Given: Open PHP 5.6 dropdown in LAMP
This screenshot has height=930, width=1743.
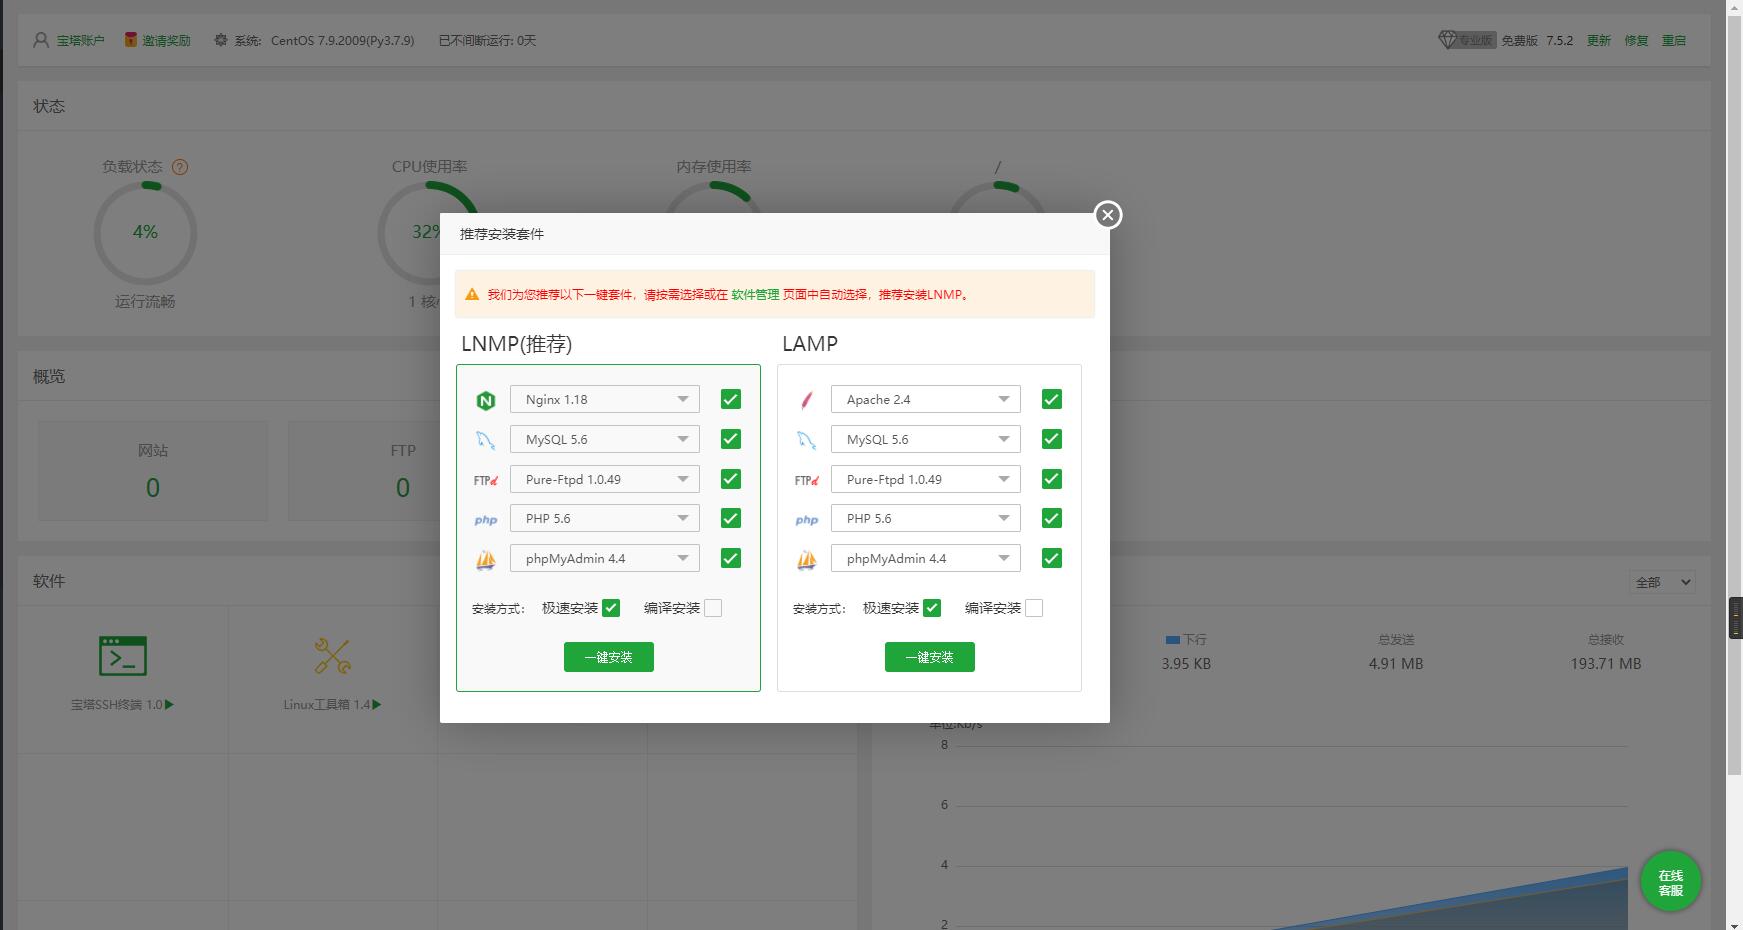Looking at the screenshot, I should [x=926, y=518].
